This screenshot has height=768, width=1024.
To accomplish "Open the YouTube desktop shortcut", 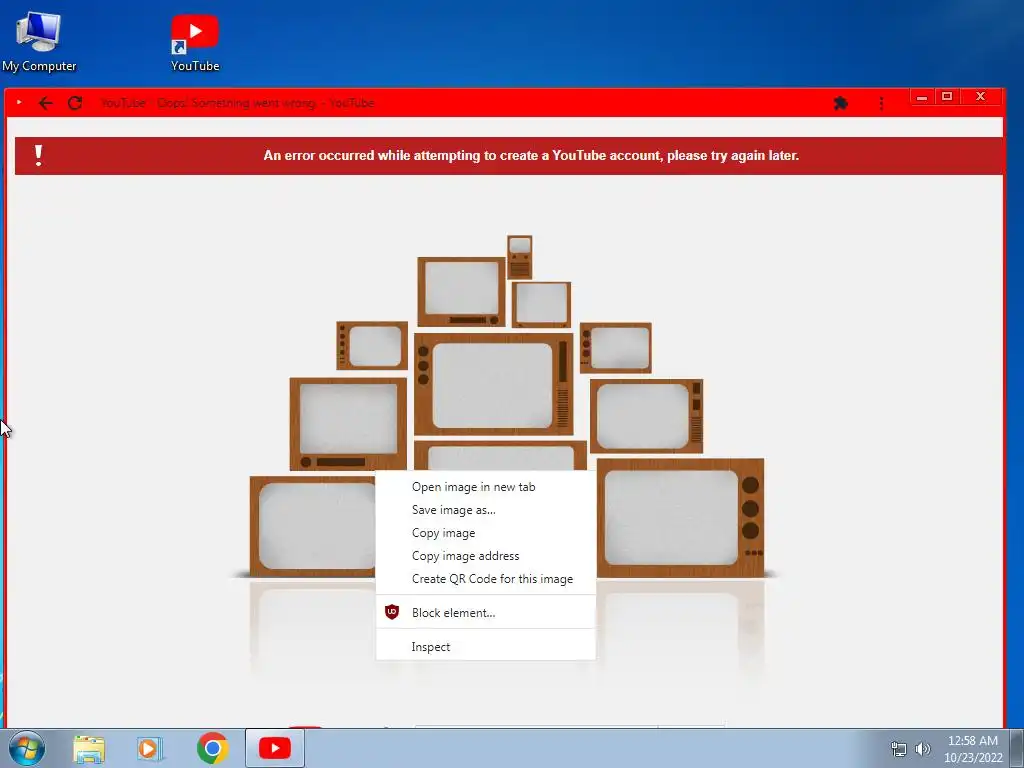I will (195, 42).
